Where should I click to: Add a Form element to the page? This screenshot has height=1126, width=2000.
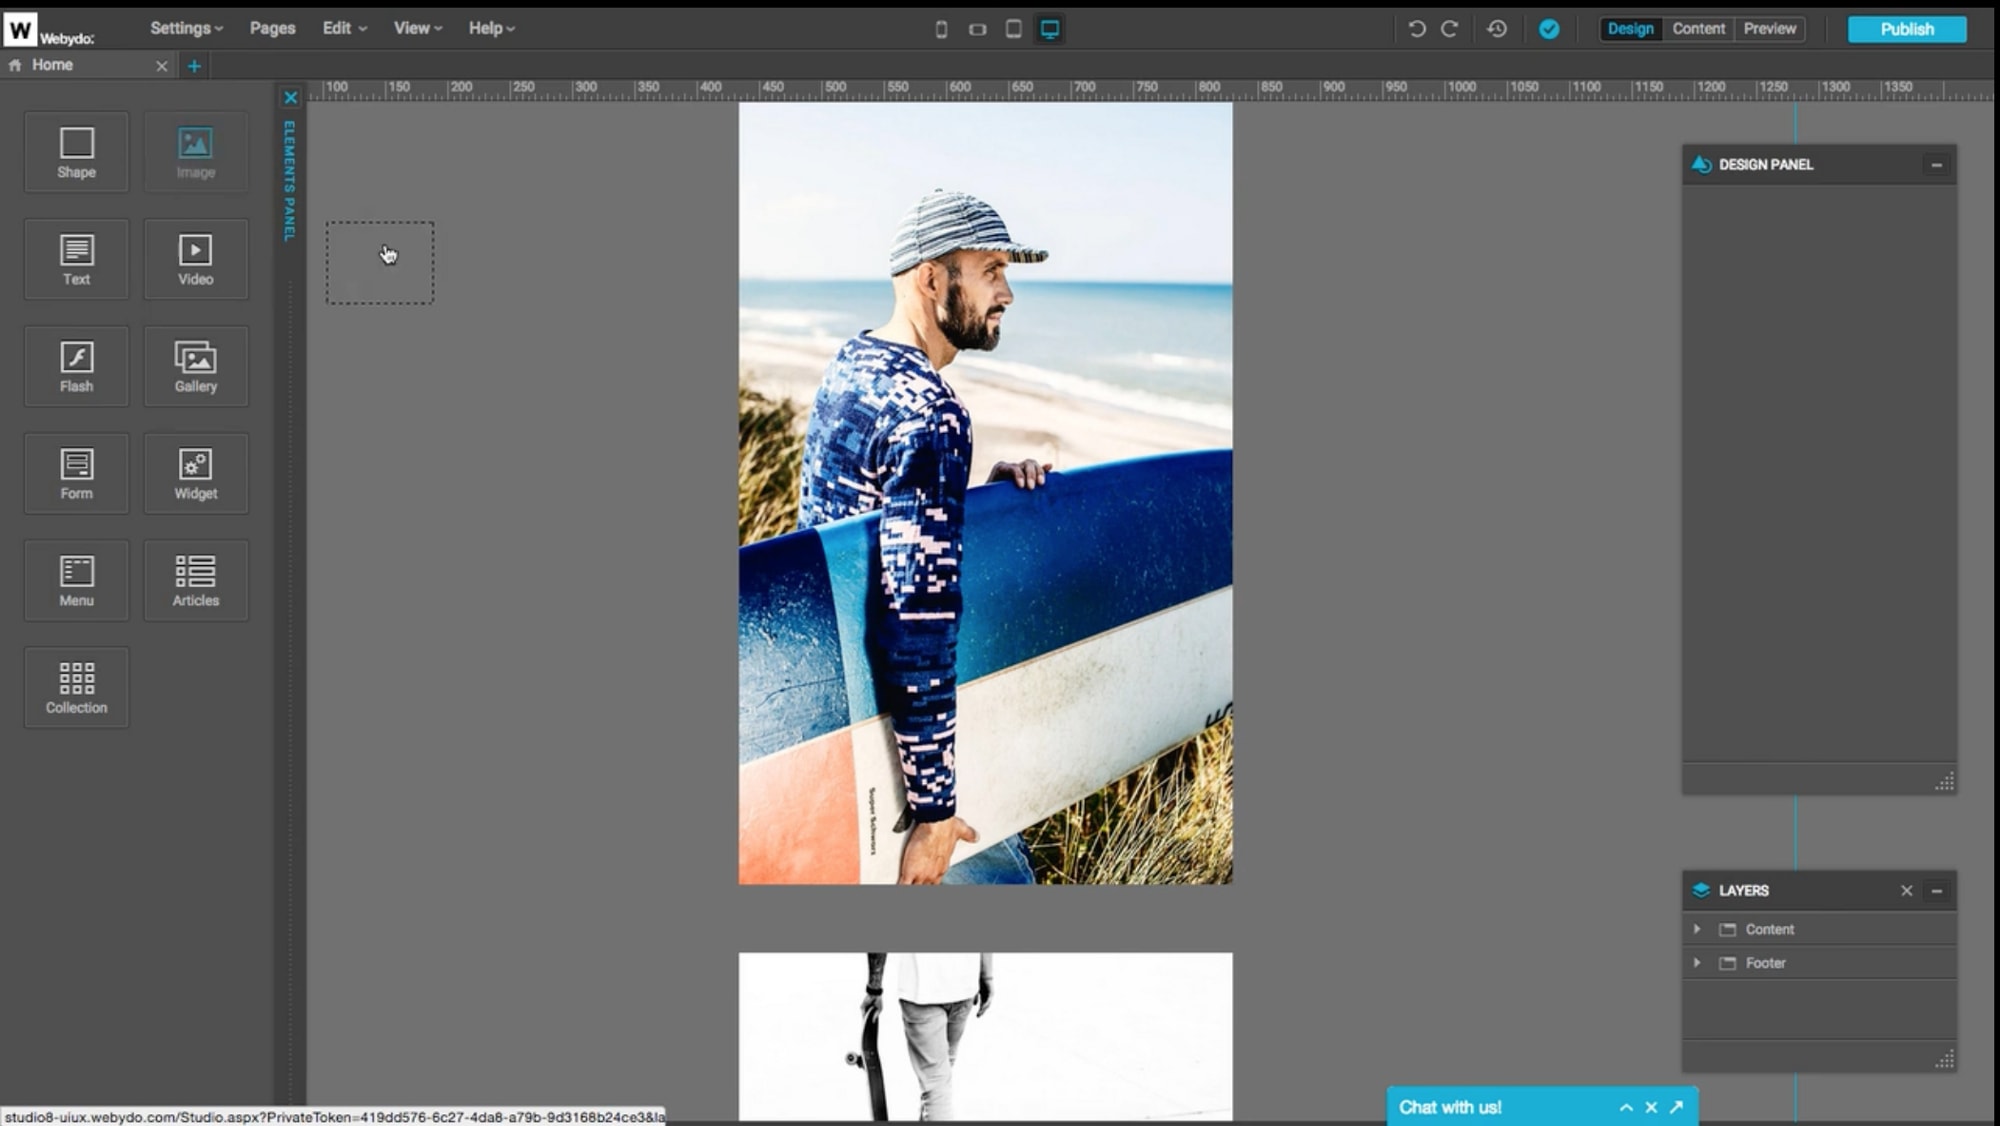pos(76,473)
